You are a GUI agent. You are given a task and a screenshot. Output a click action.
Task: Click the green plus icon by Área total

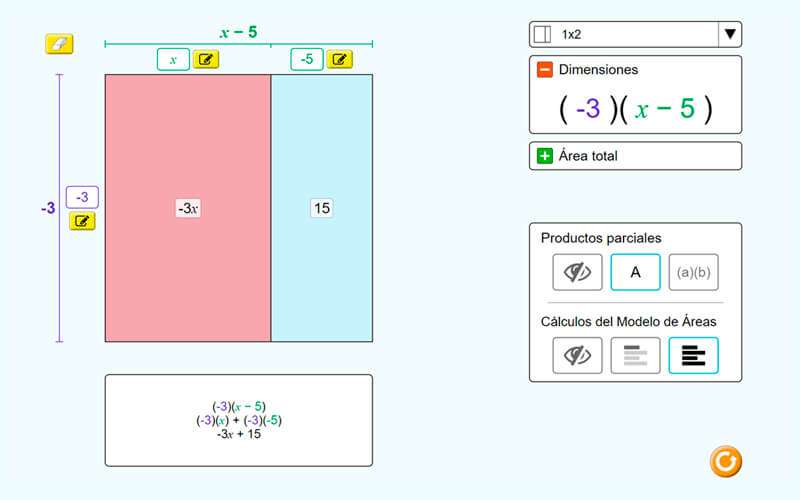pyautogui.click(x=545, y=156)
